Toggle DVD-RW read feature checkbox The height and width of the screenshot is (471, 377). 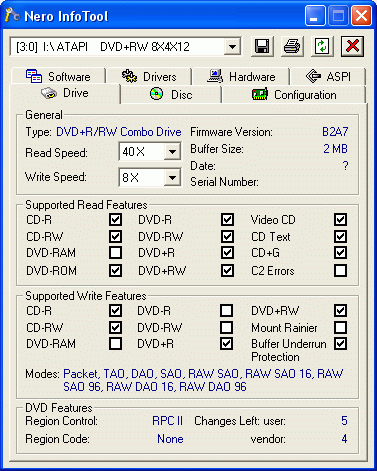click(x=227, y=237)
